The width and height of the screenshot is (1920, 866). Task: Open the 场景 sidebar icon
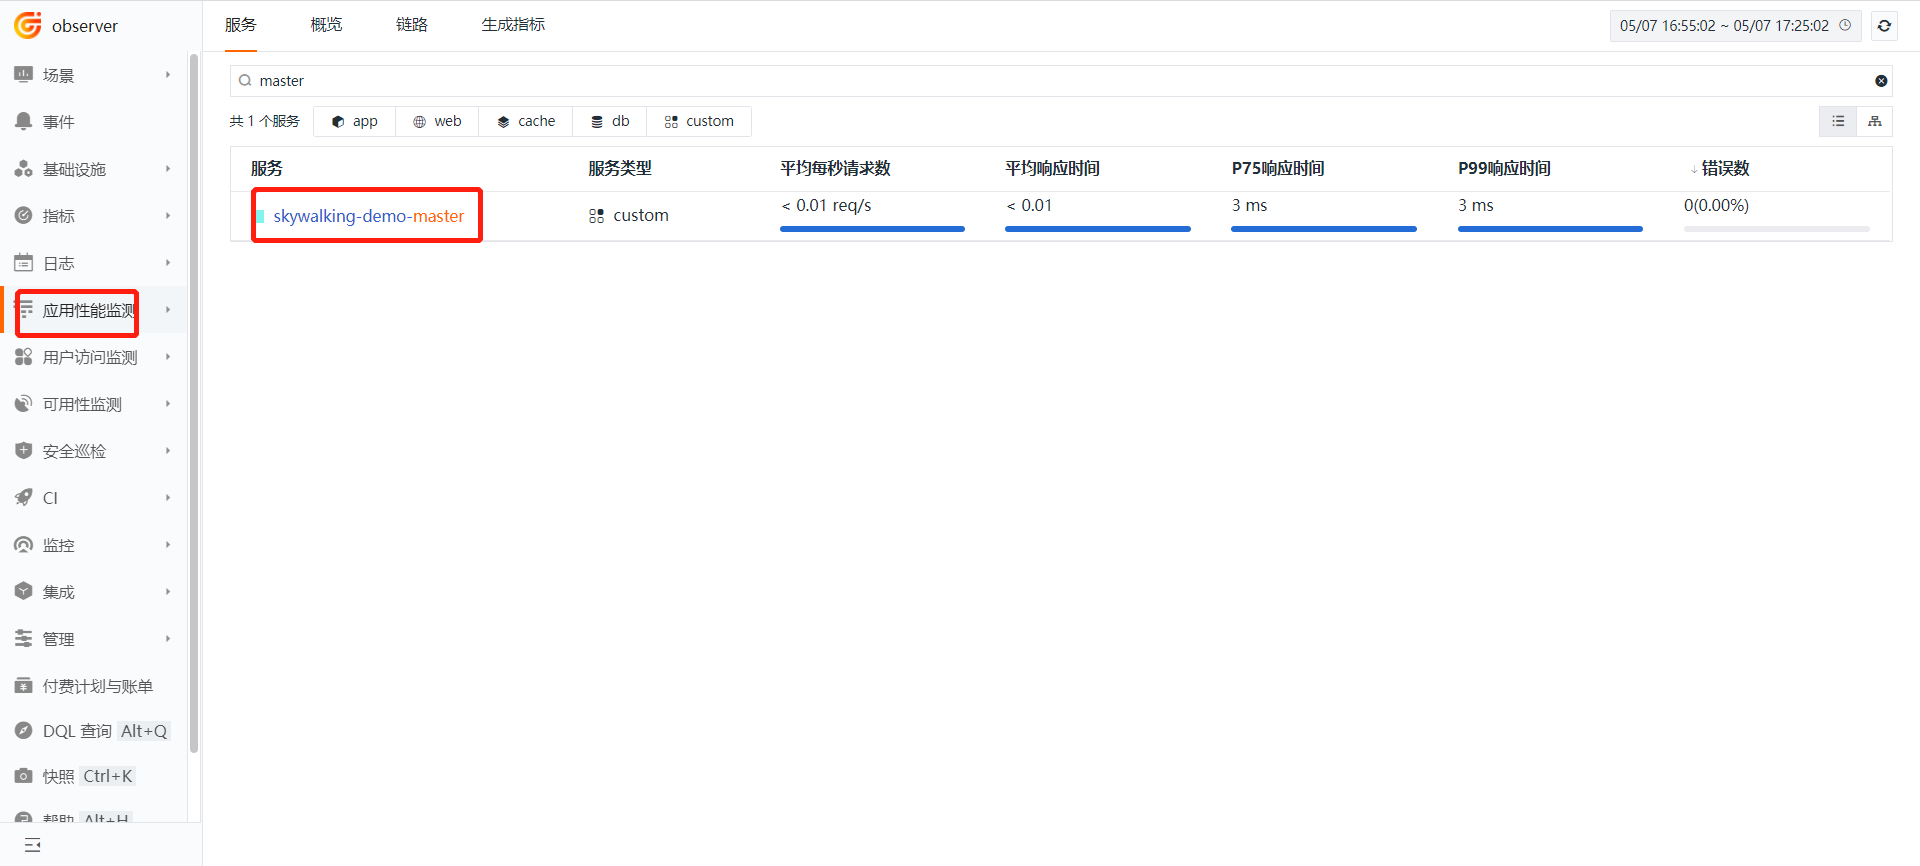click(24, 75)
